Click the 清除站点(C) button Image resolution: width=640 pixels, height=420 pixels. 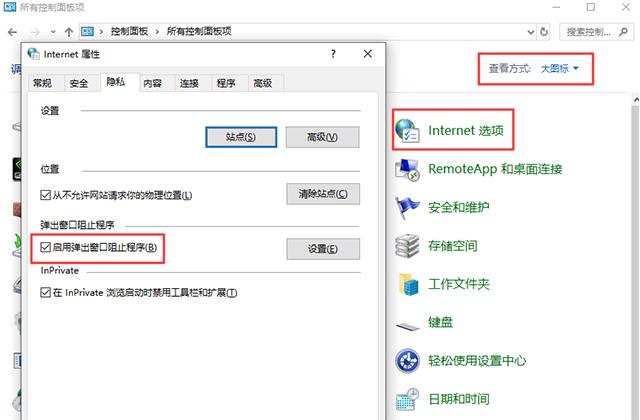(323, 193)
